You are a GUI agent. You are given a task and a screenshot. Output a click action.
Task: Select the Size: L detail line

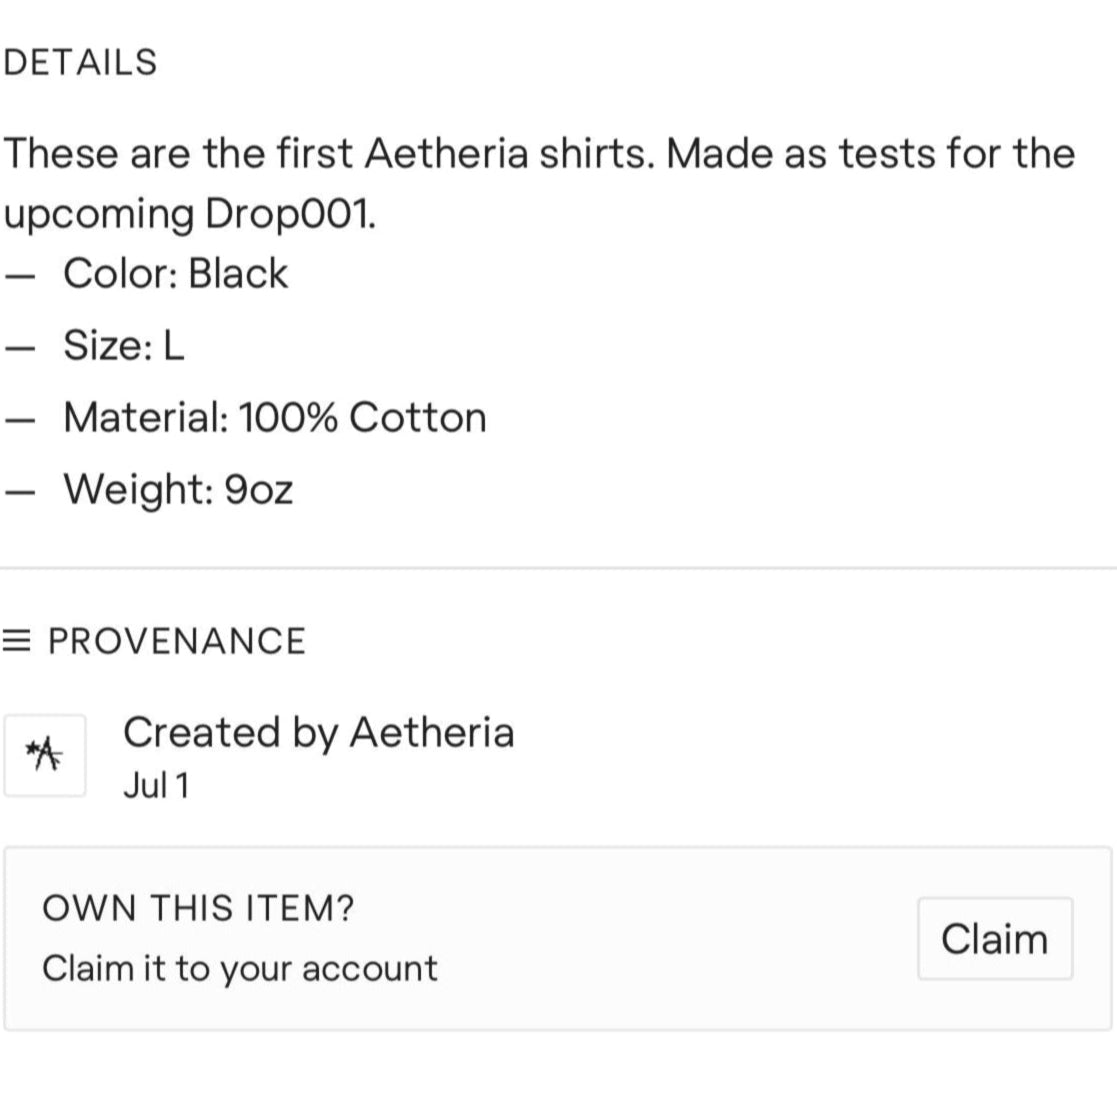pos(124,345)
